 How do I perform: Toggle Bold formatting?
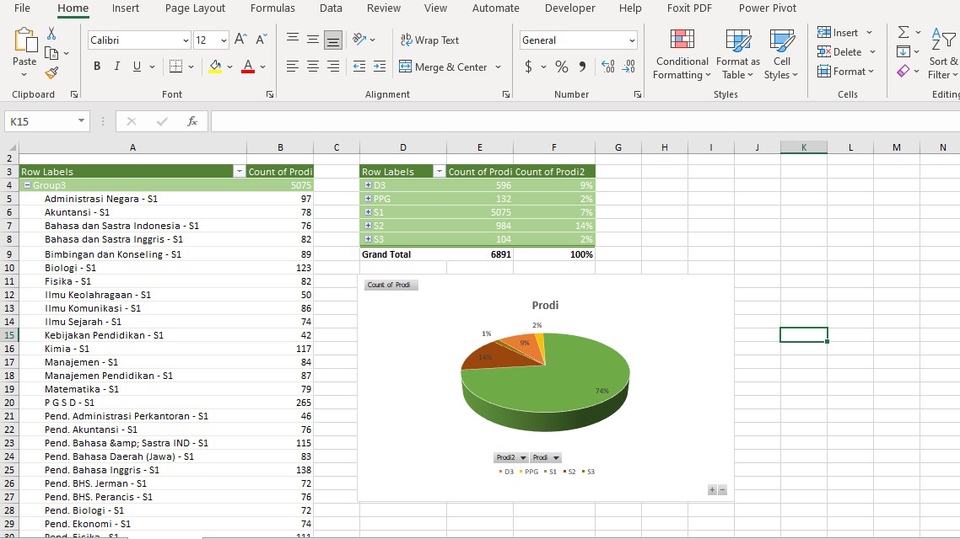[97, 66]
